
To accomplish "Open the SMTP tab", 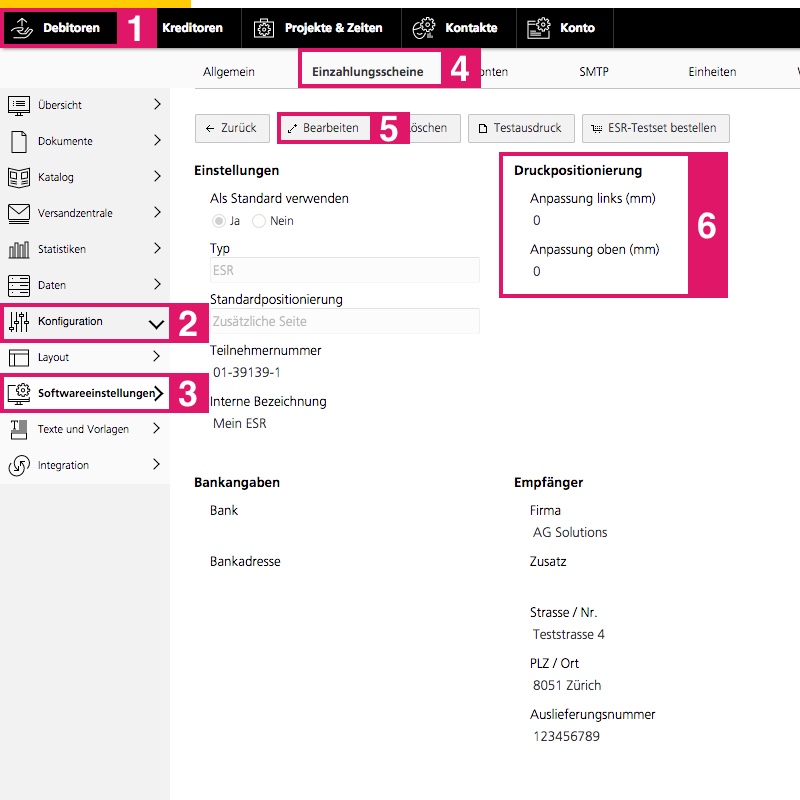I will coord(593,72).
